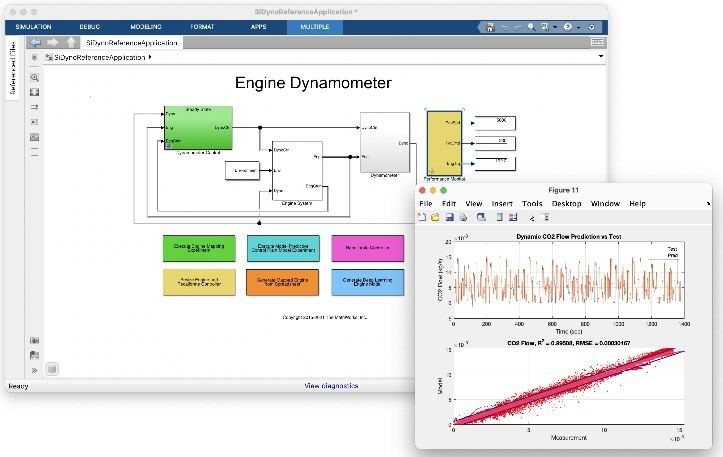Open the MULTIPLE ribbon tab
Screen dimensions: 723x457
315,27
